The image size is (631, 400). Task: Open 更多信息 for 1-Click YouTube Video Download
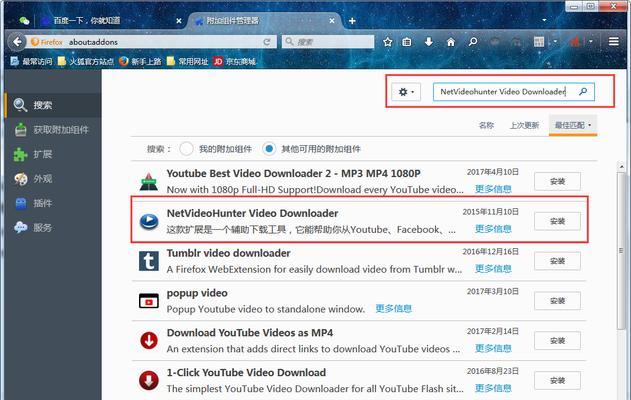(x=493, y=388)
